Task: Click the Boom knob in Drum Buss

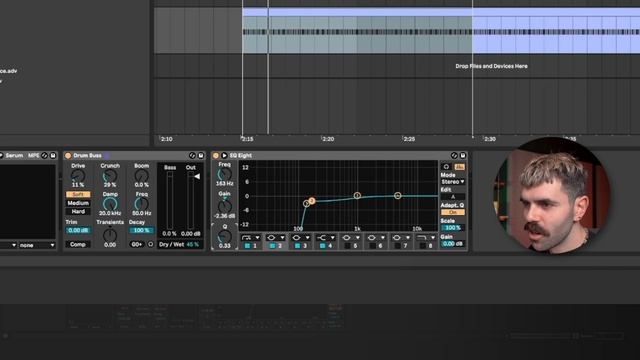Action: [x=142, y=176]
